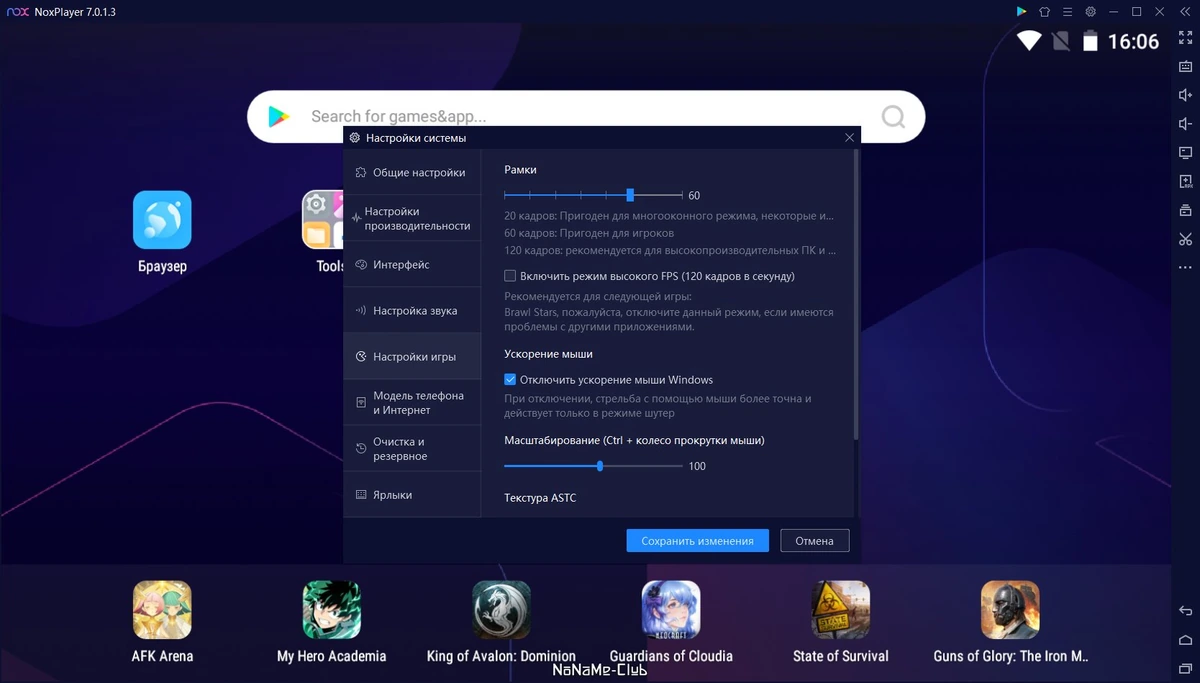Click the Ускорение мыши heading
This screenshot has width=1200, height=683.
tap(548, 354)
